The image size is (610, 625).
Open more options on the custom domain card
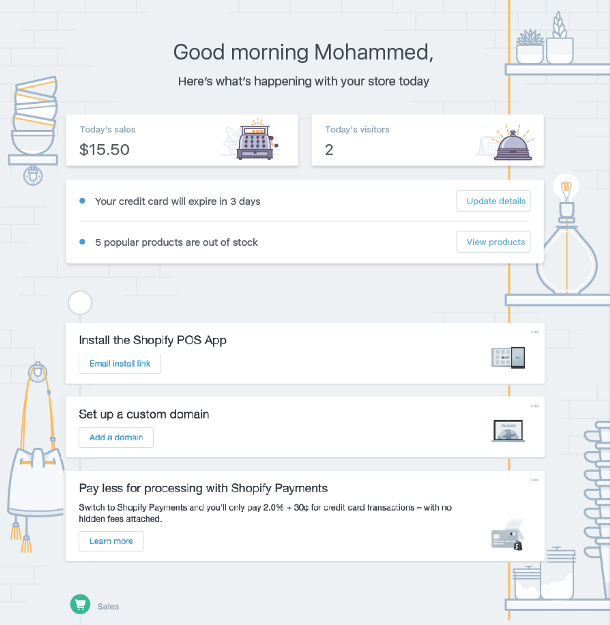click(x=535, y=406)
